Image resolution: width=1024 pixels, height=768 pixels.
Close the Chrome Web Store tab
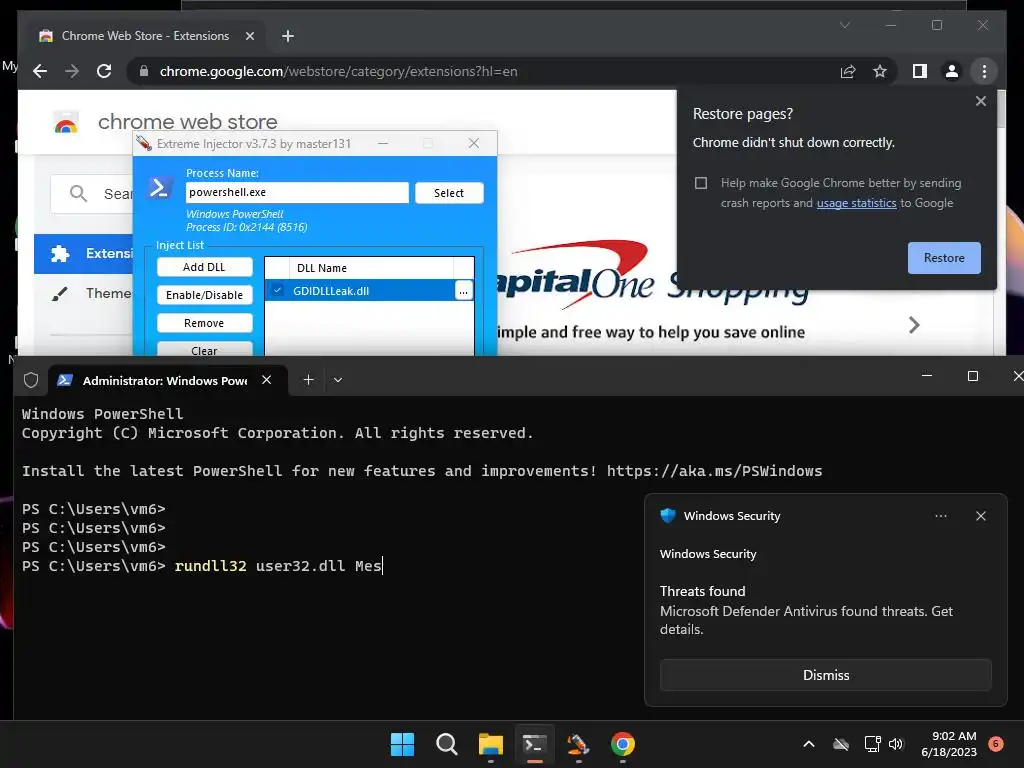(x=249, y=36)
